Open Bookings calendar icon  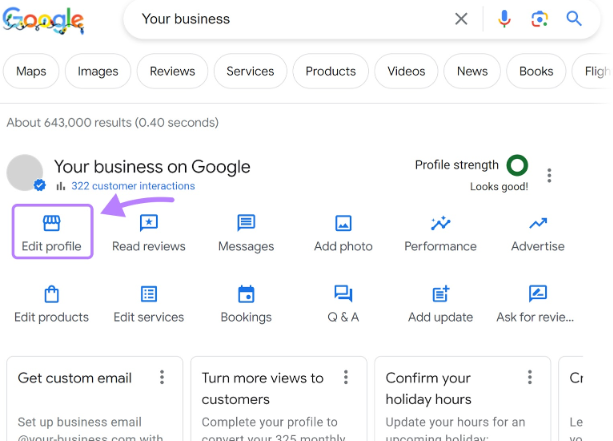246,294
